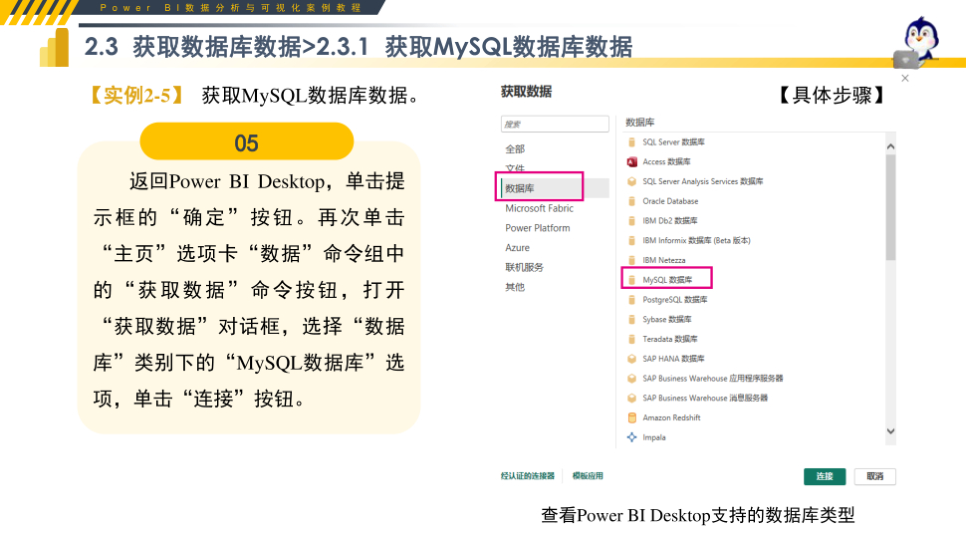Select SQL Server 数据库 entry

click(673, 142)
